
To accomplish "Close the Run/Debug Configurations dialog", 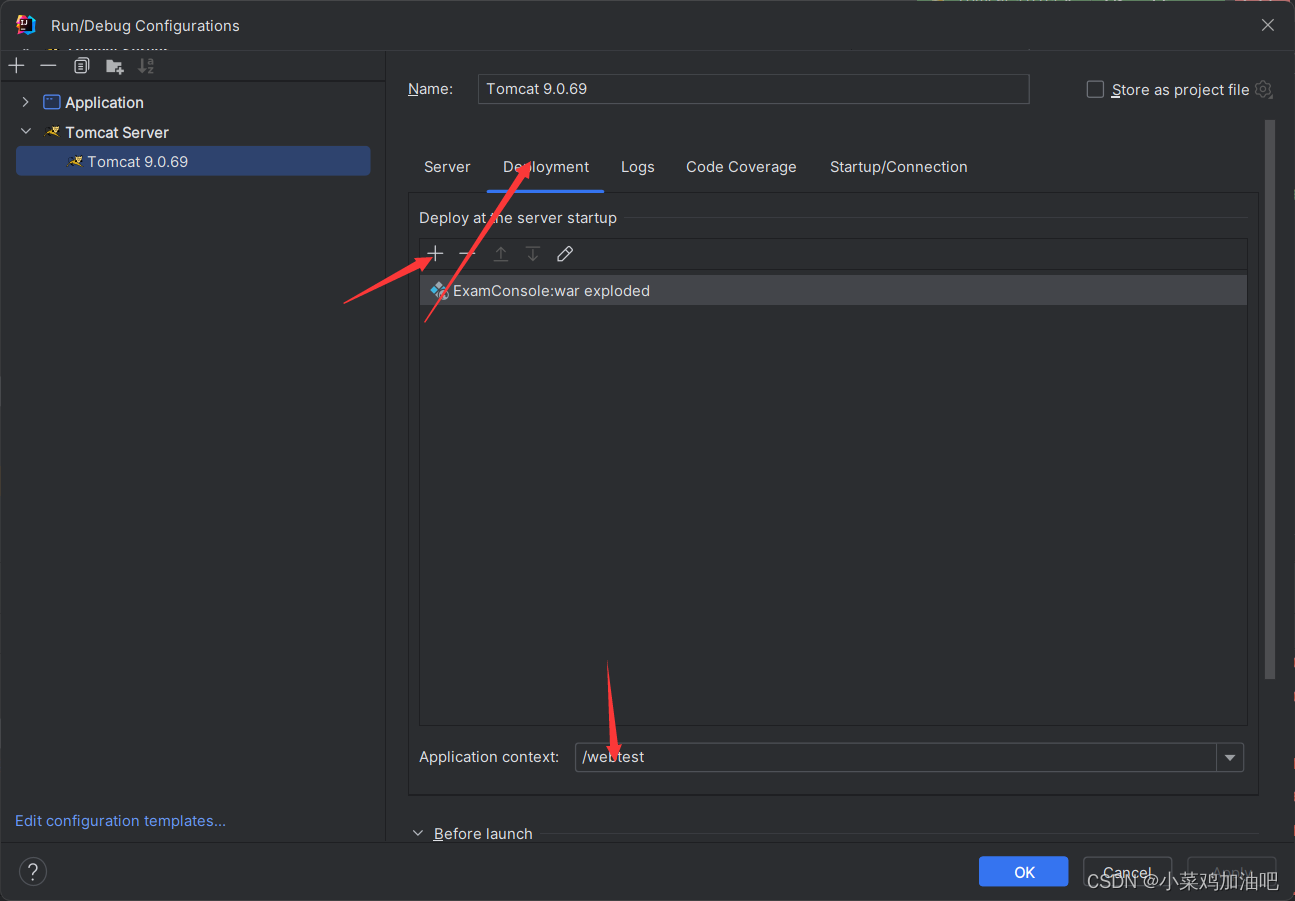I will click(x=1267, y=25).
